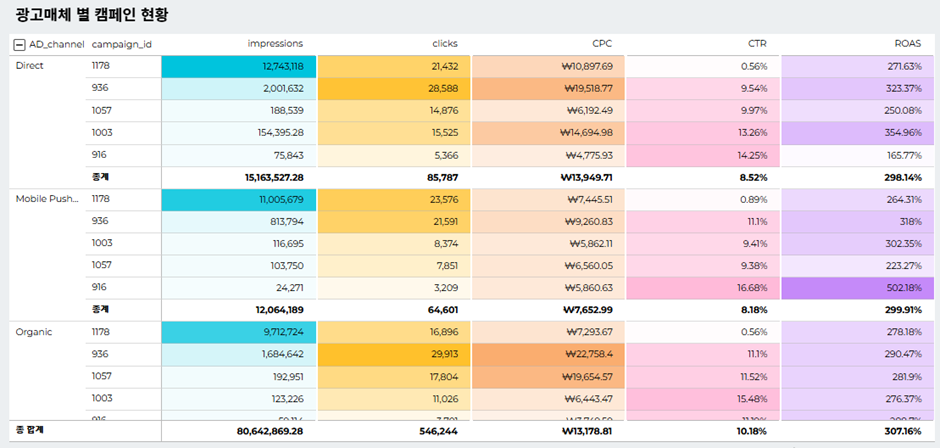Select the Organic channel row label
Viewport: 940px width, 448px height.
tap(34, 332)
